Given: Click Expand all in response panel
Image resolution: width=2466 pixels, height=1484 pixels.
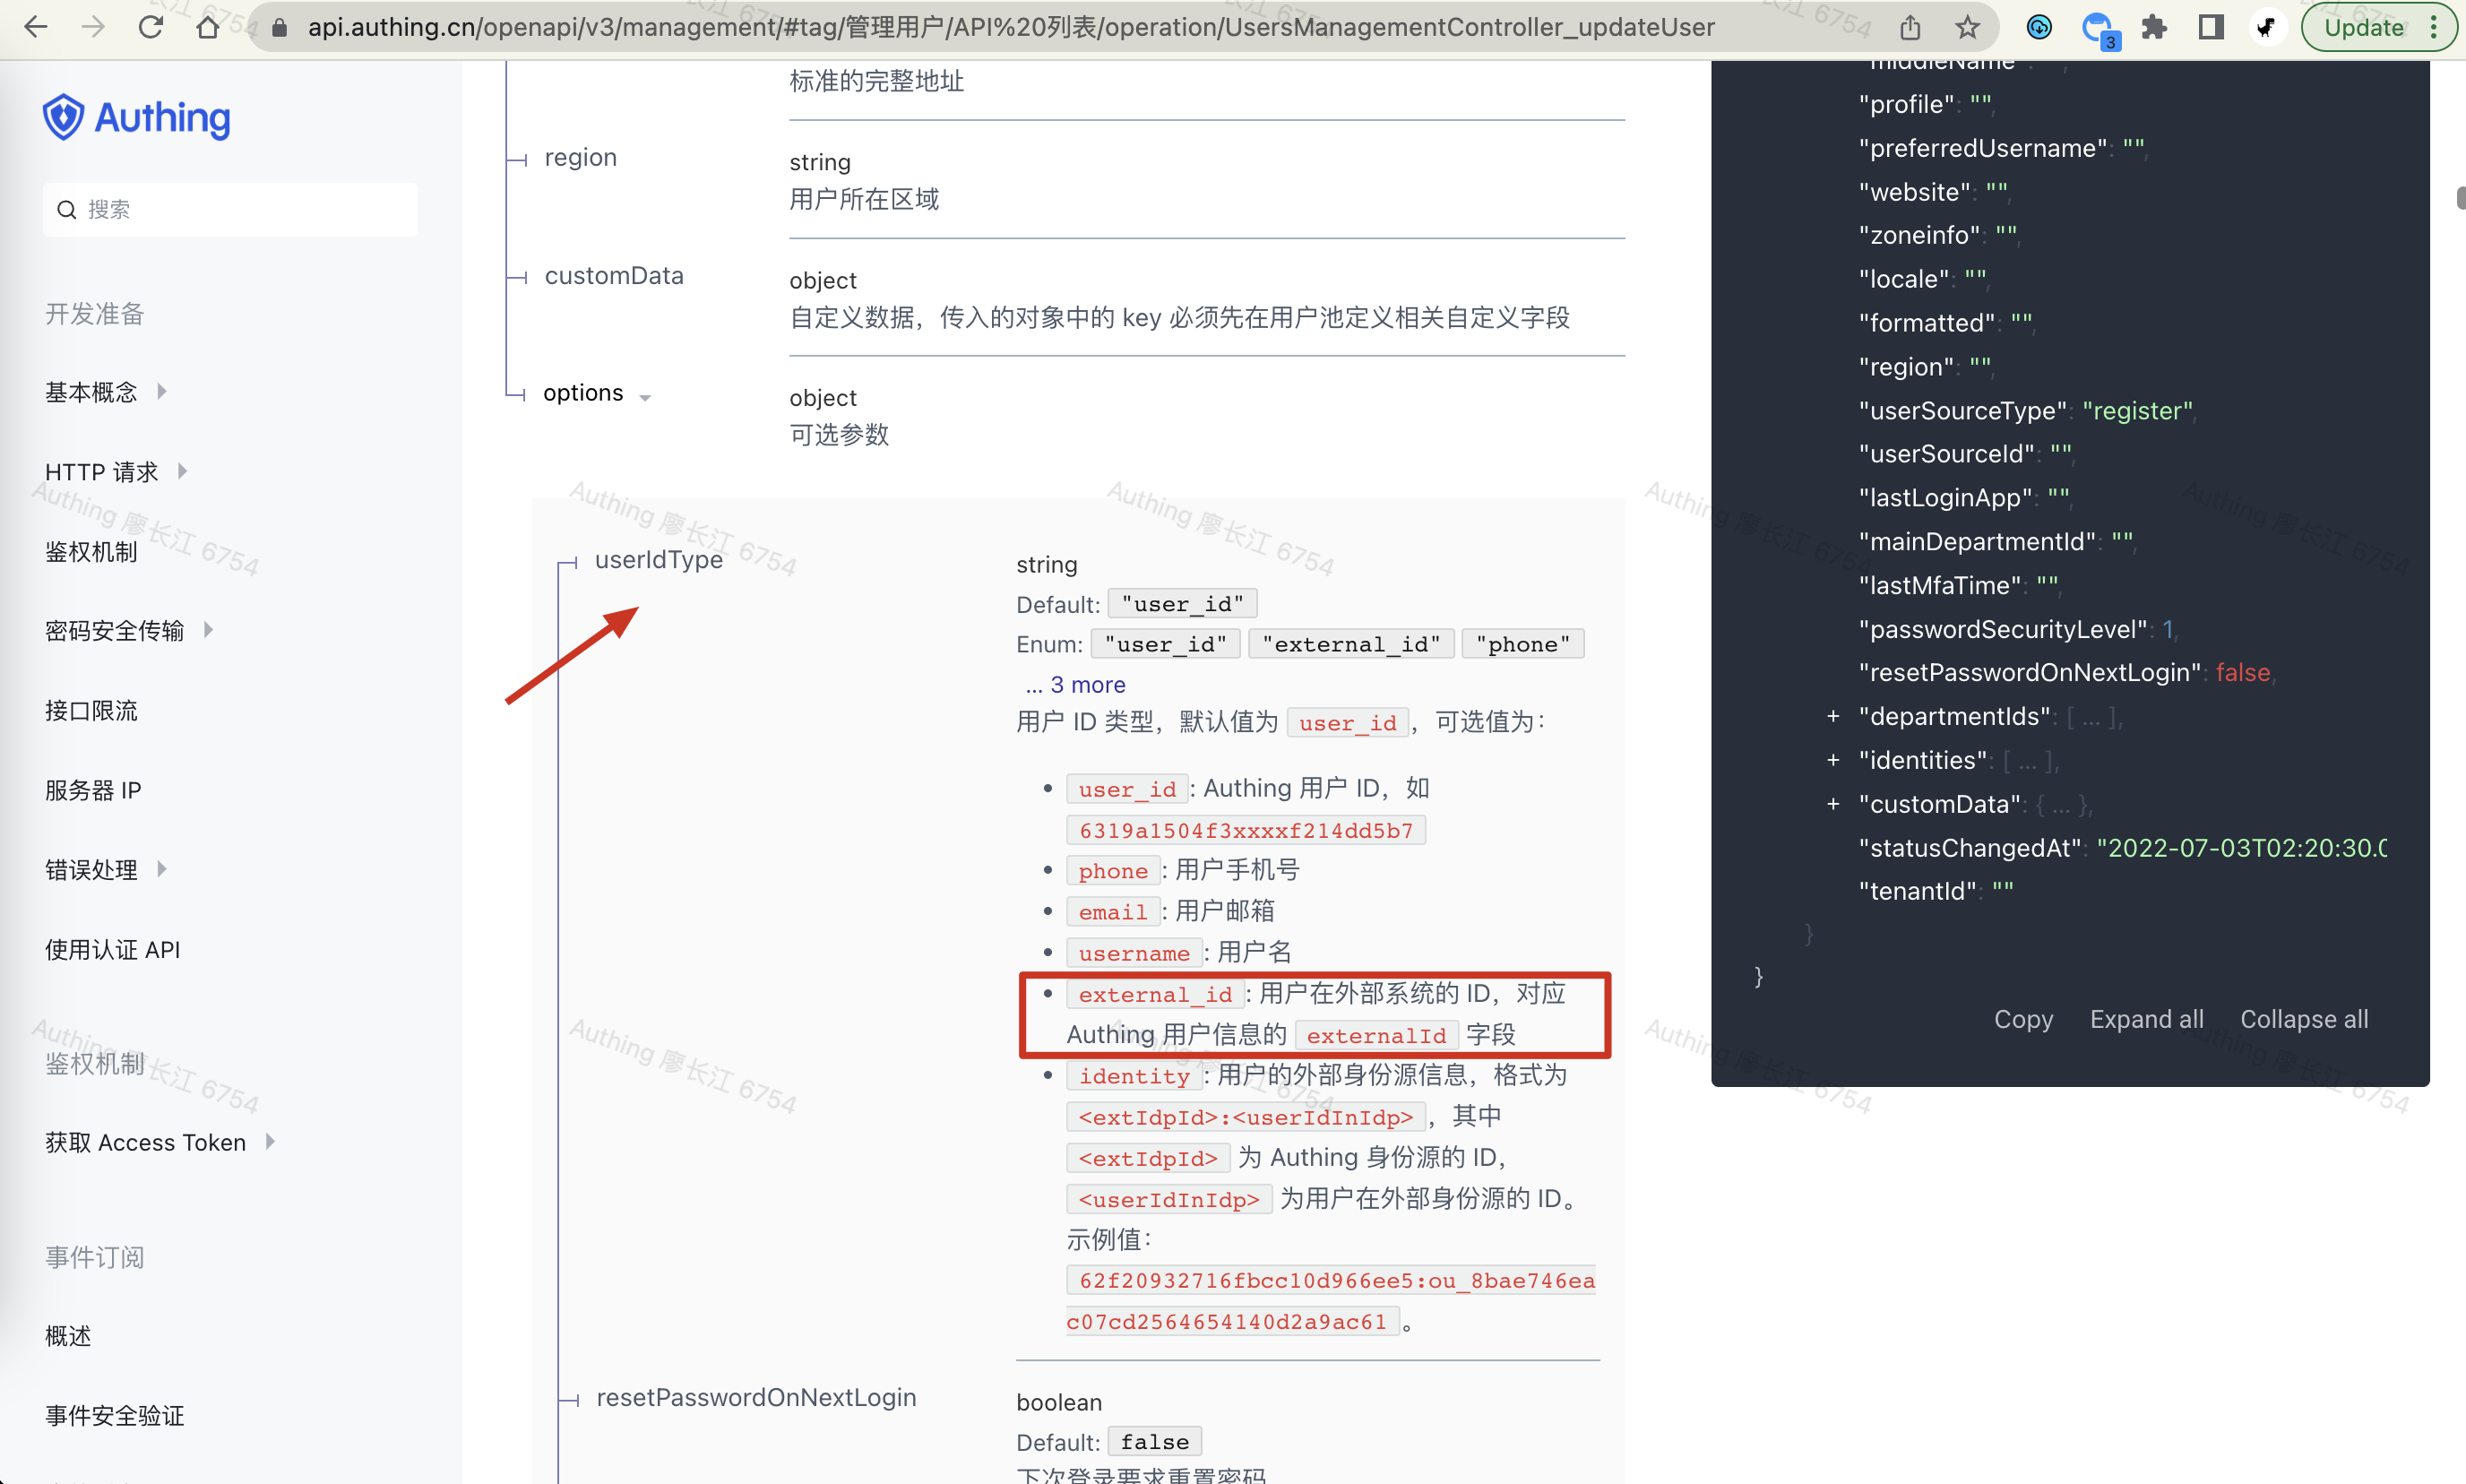Looking at the screenshot, I should [2146, 1019].
